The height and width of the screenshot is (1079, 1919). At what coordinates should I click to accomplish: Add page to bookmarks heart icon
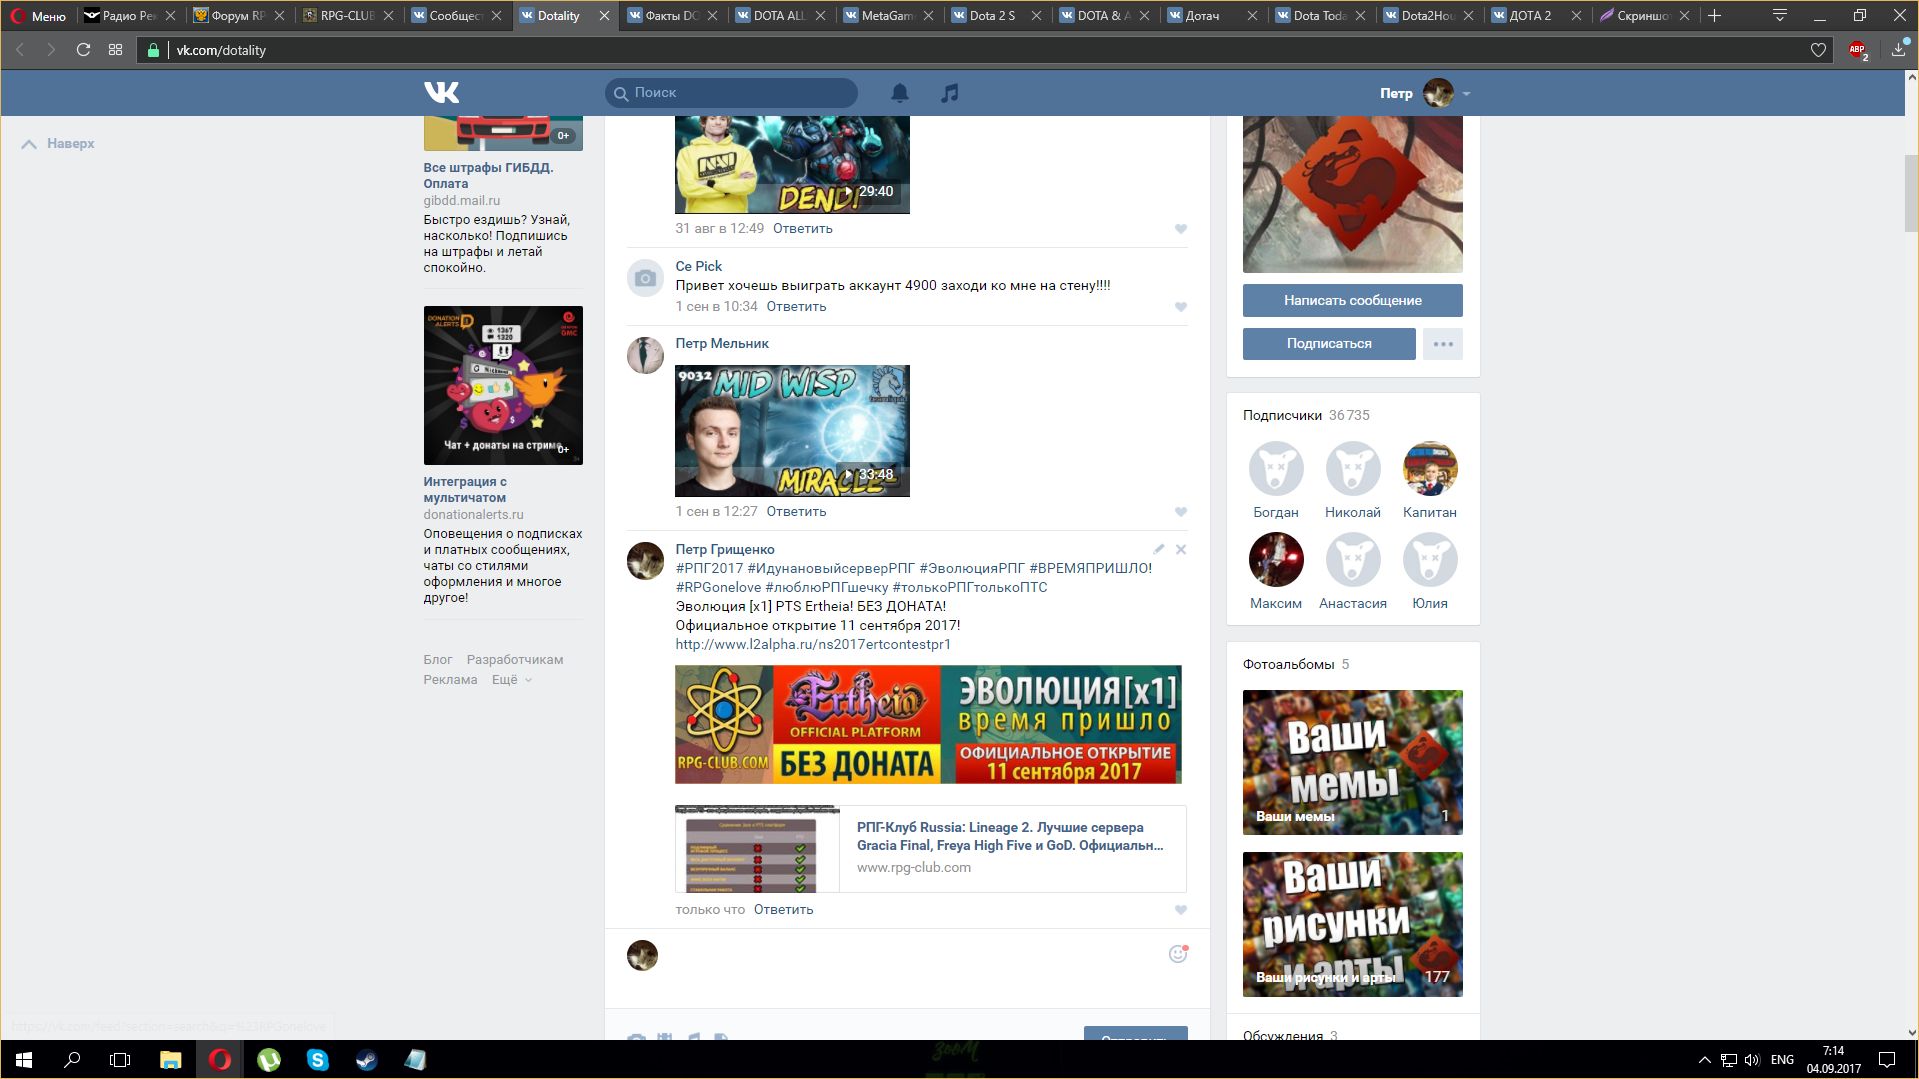[x=1818, y=50]
